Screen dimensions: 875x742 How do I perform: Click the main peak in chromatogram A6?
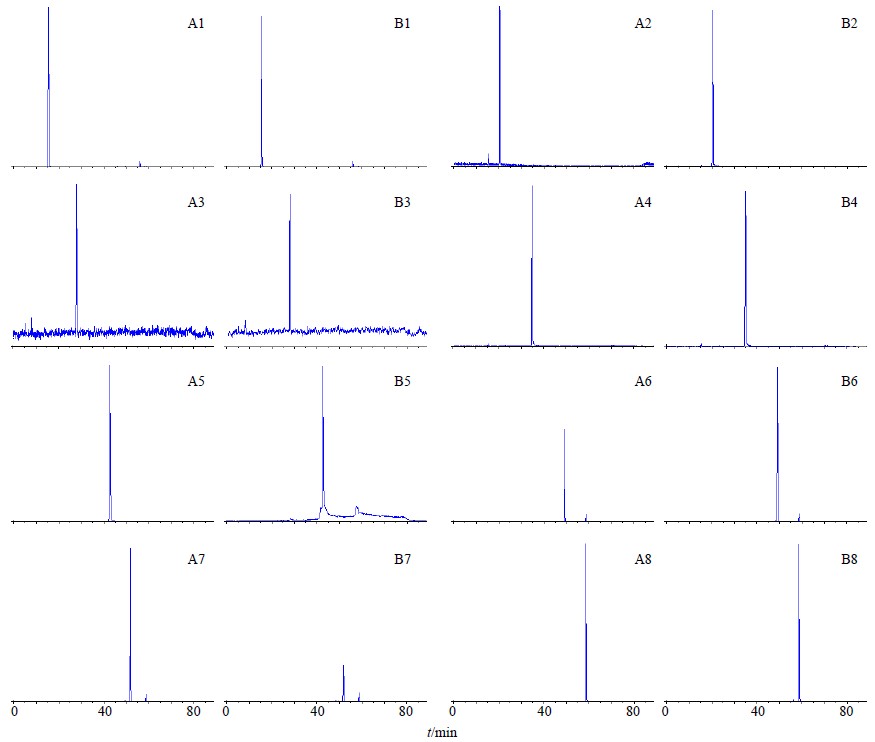(565, 475)
